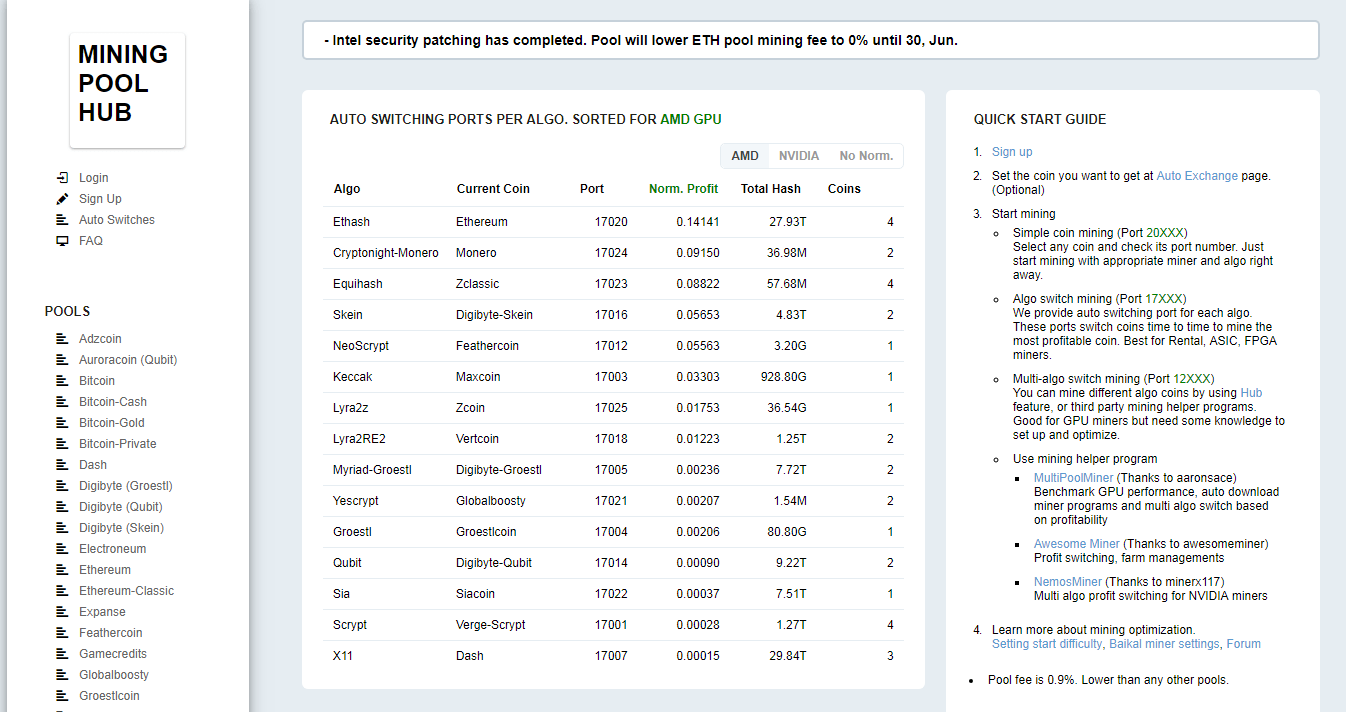Screen dimensions: 1346x712
Task: Click the Ethash algo row
Action: pos(614,222)
